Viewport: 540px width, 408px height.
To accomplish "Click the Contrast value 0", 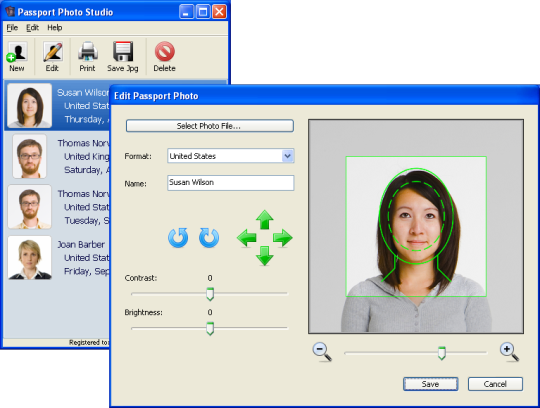I will click(x=210, y=278).
